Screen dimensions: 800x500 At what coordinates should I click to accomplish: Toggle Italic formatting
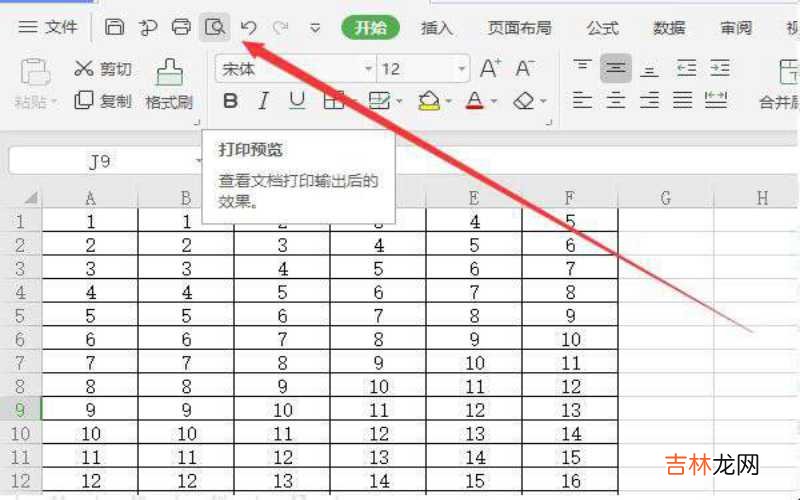point(263,101)
